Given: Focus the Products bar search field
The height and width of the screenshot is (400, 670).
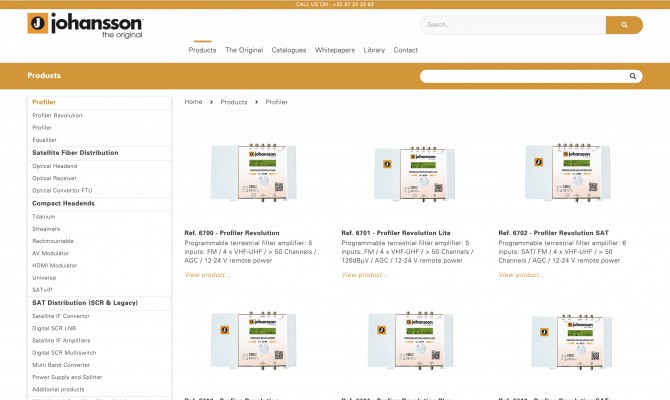Looking at the screenshot, I should click(x=531, y=76).
